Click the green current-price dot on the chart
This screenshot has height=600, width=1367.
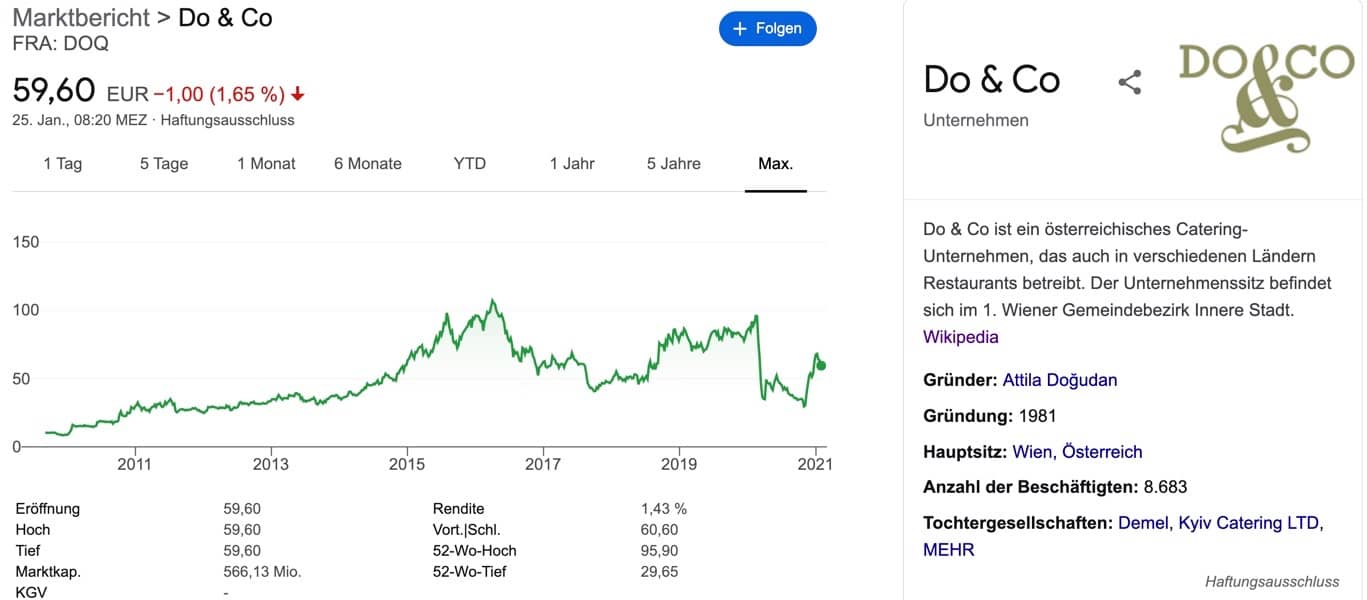click(x=821, y=365)
